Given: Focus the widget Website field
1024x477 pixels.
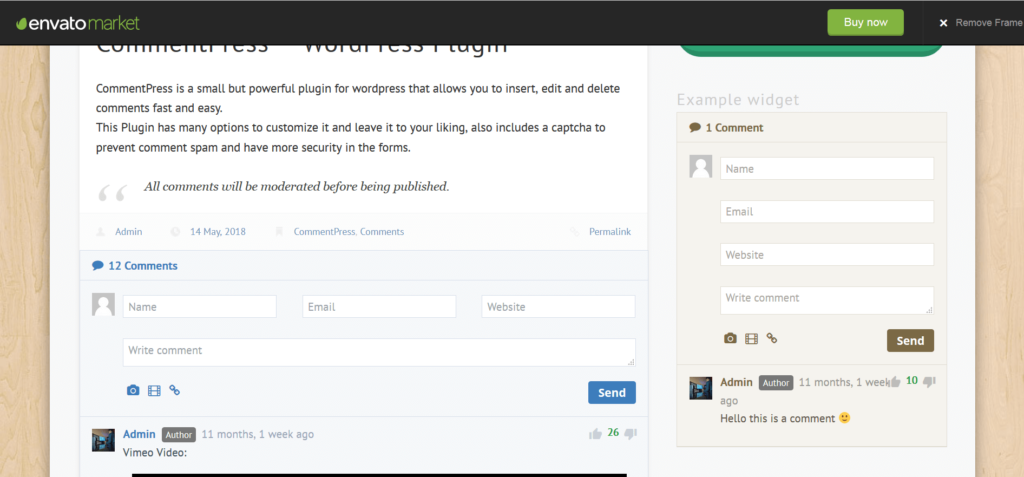Looking at the screenshot, I should tap(827, 255).
